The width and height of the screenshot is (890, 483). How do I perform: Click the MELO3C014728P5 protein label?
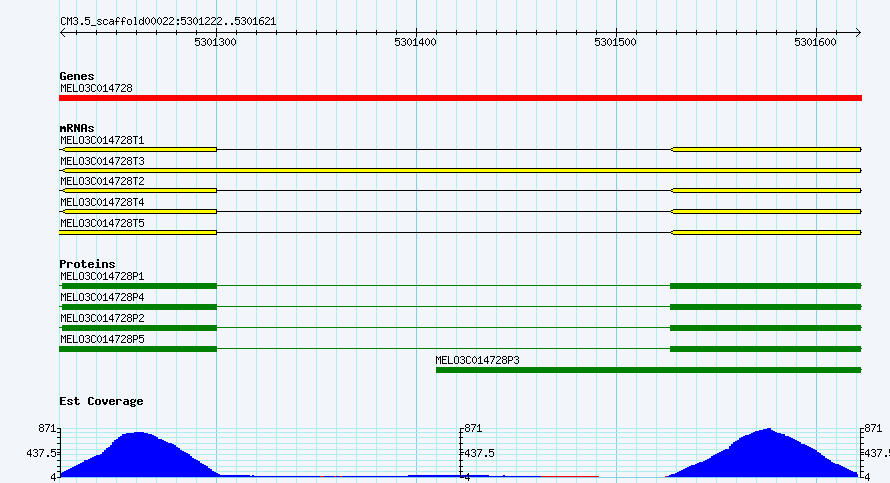point(102,339)
